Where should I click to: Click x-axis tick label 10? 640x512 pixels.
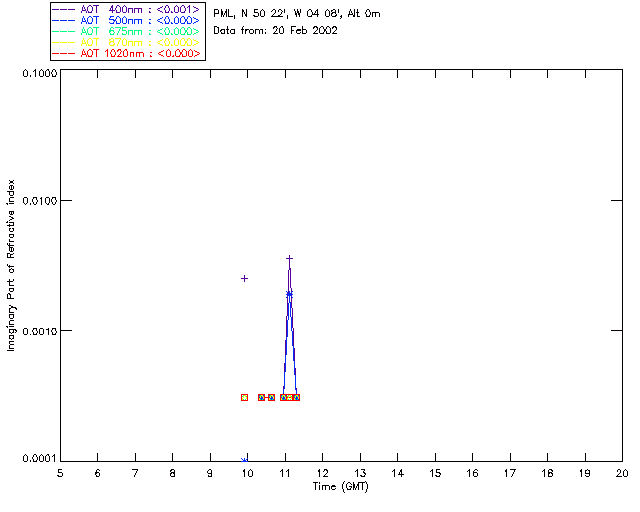(248, 473)
